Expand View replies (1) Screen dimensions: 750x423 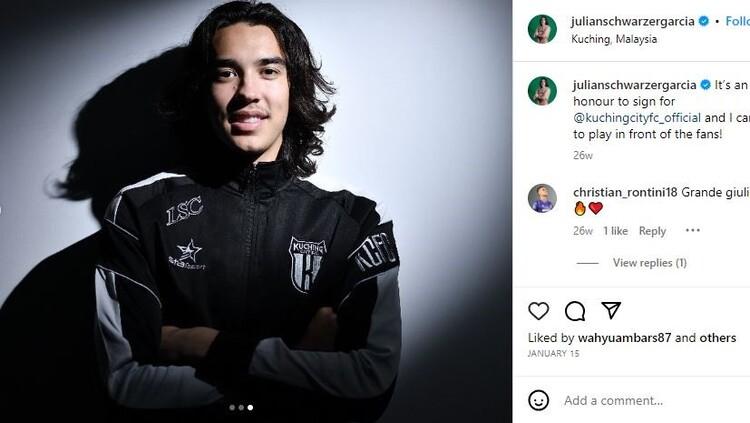click(649, 263)
